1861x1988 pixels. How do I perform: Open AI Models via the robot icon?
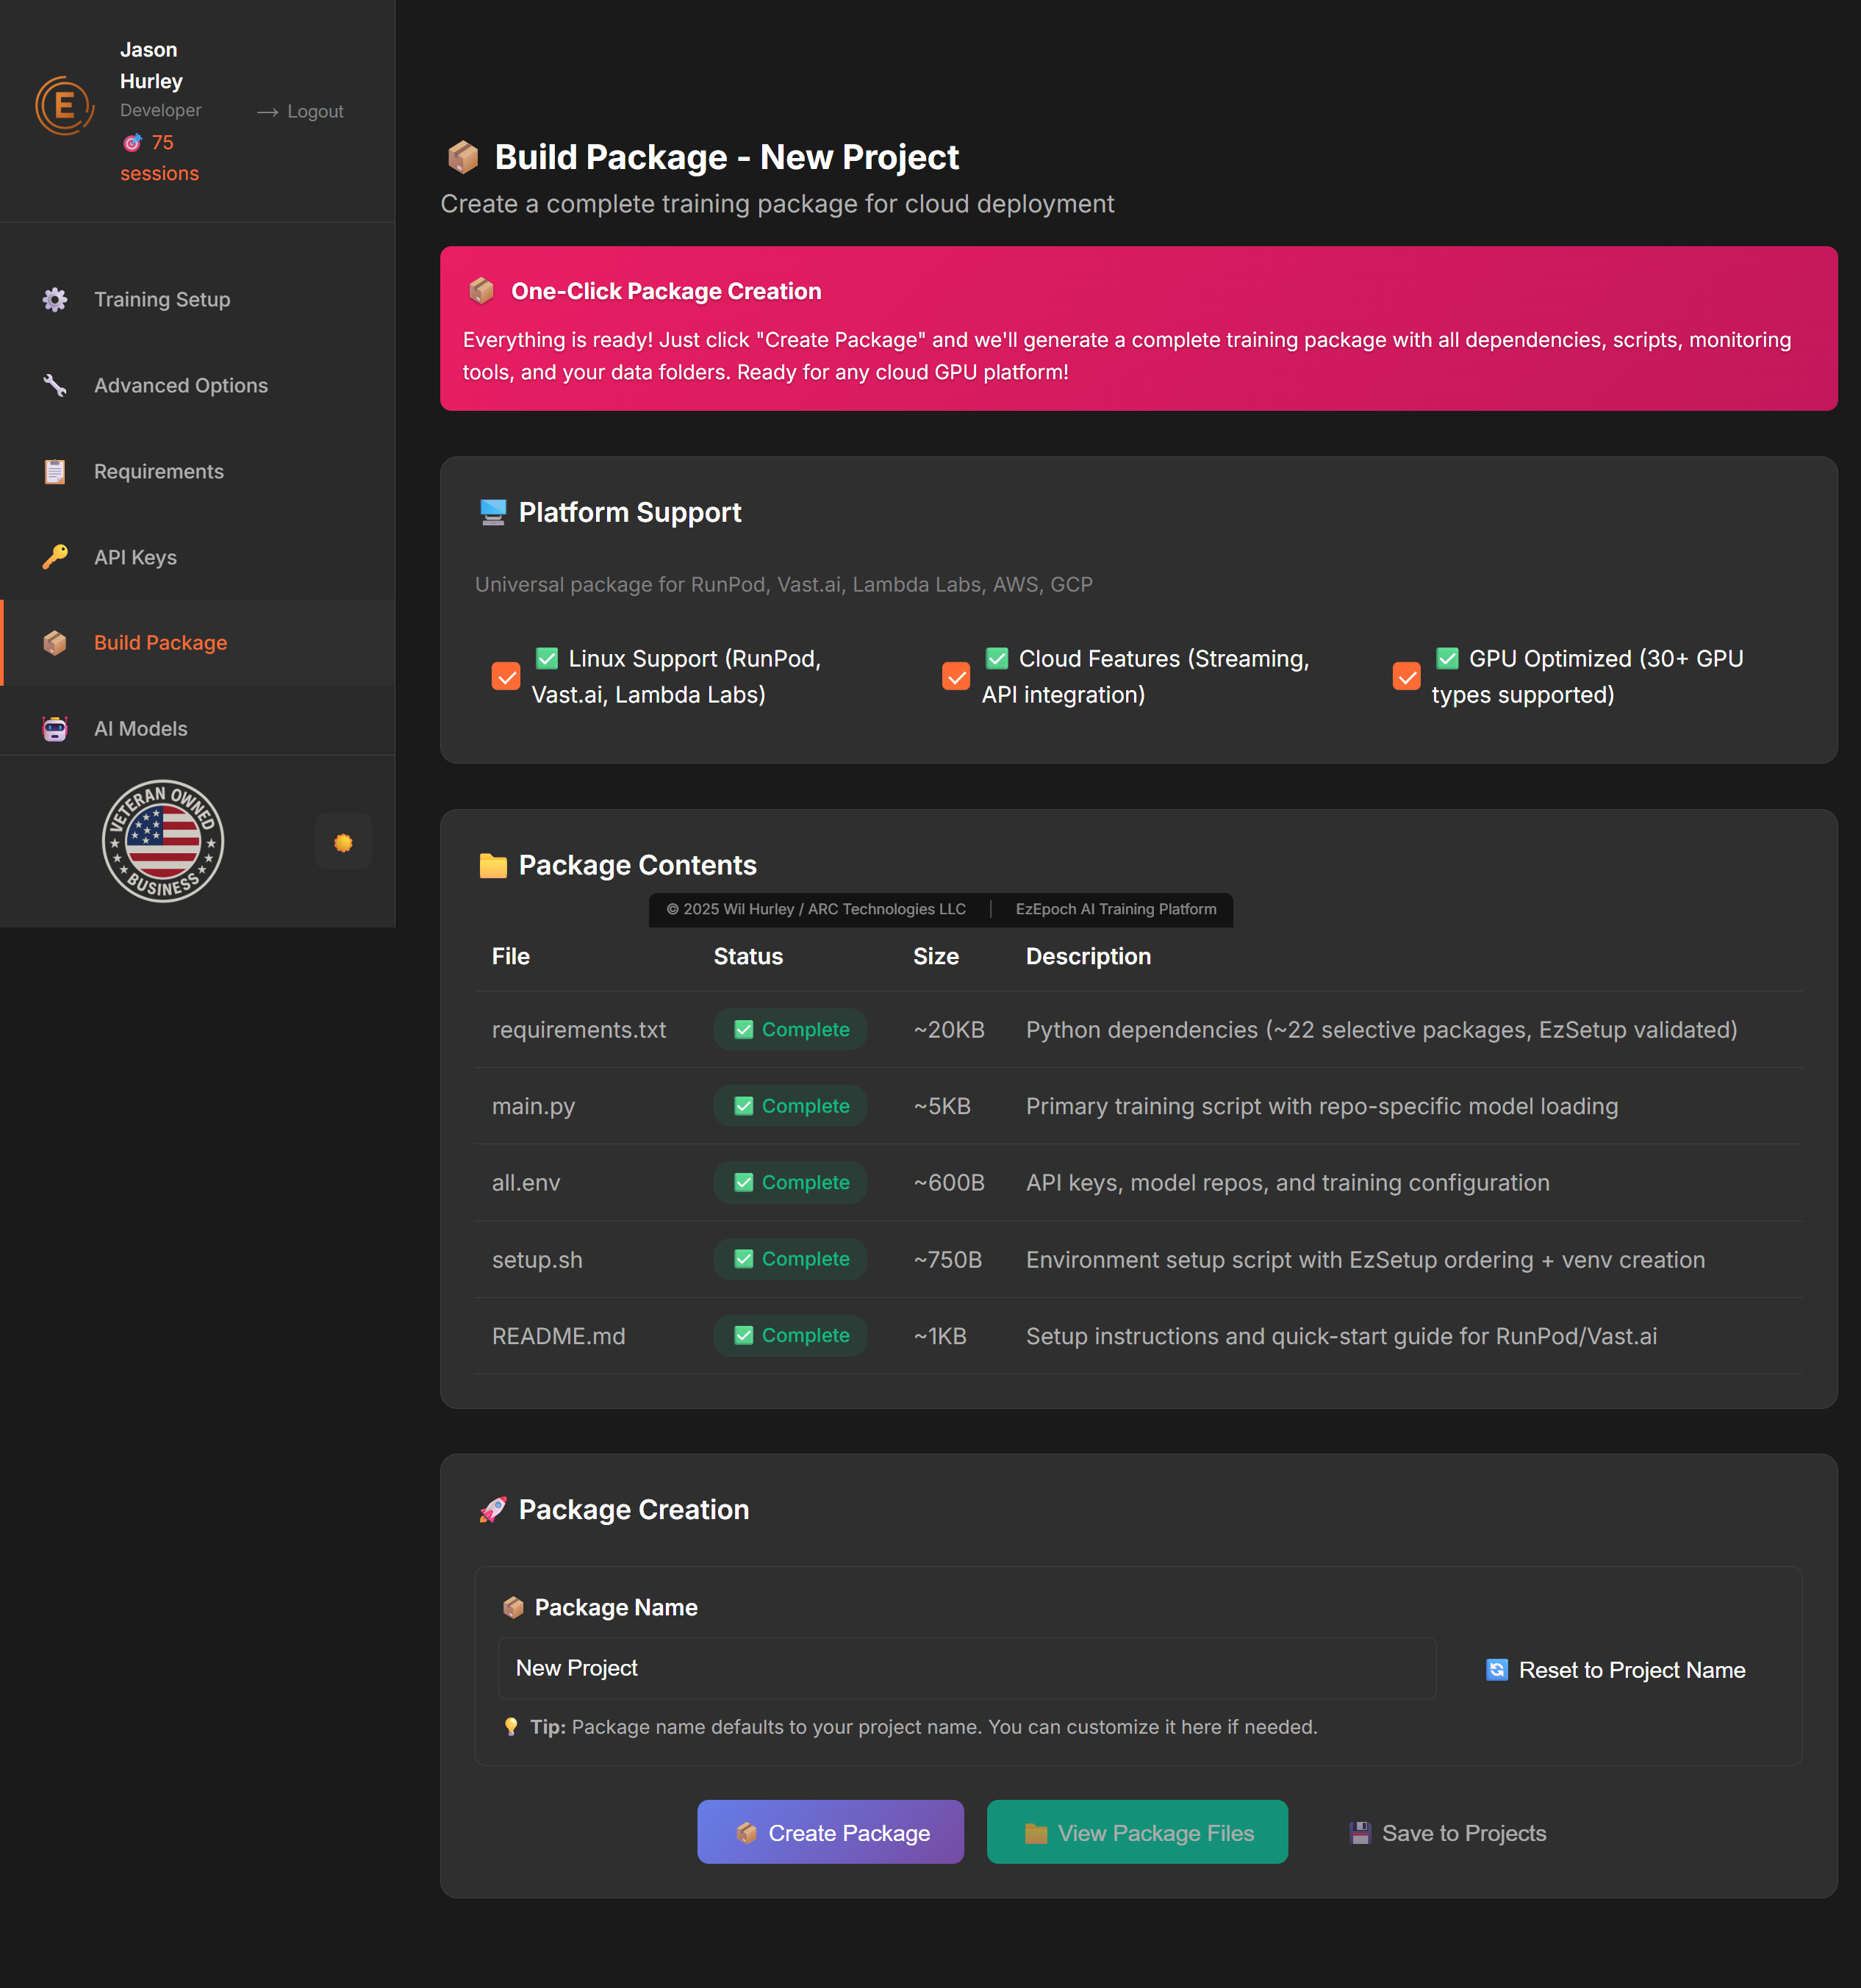click(x=55, y=728)
